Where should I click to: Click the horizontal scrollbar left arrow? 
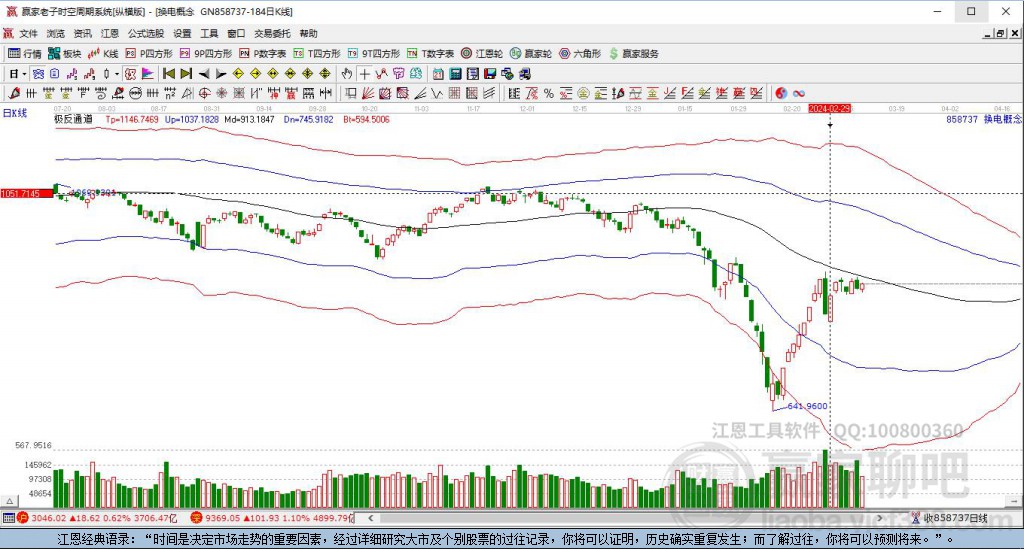370,518
